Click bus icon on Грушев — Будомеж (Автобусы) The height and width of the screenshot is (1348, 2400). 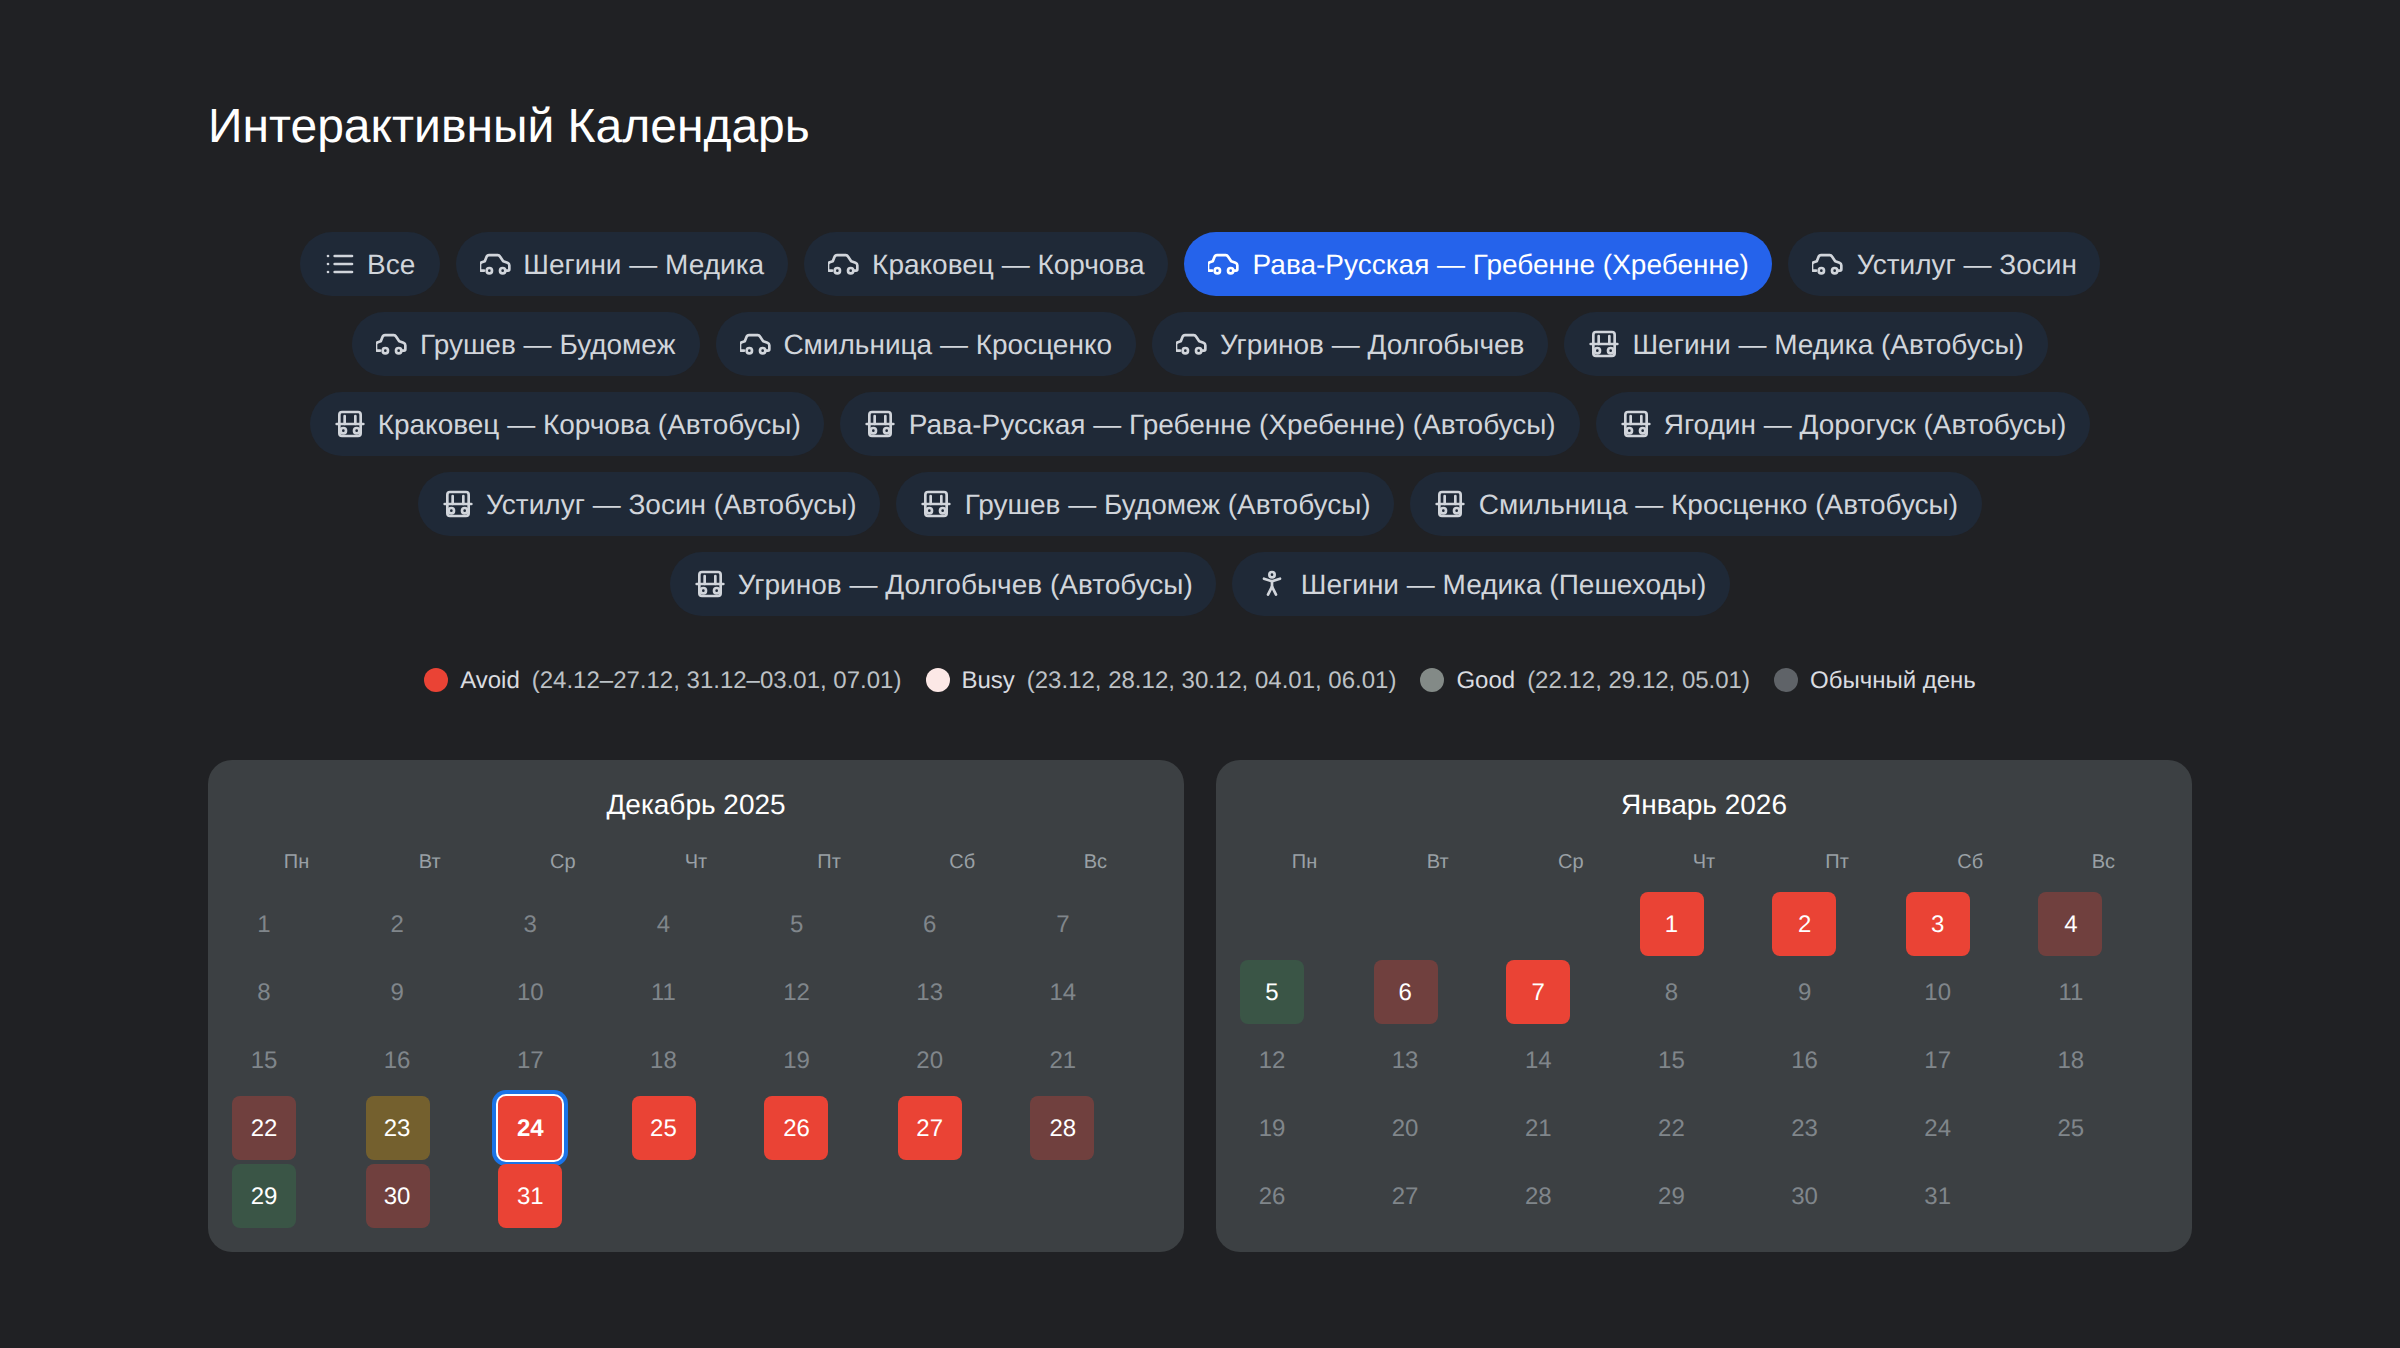935,504
